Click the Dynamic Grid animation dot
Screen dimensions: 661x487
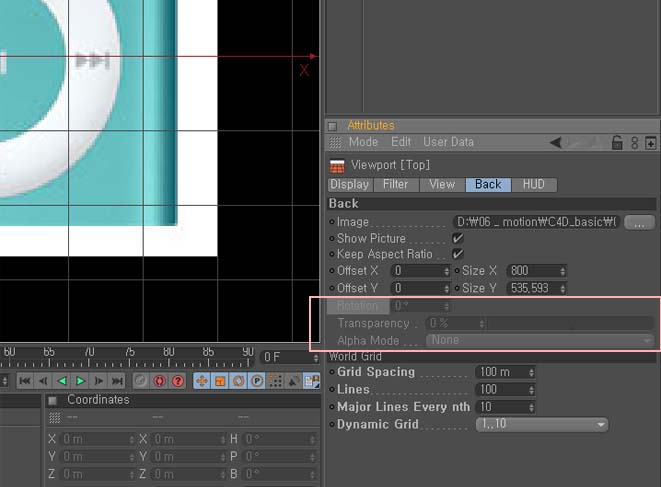(332, 425)
